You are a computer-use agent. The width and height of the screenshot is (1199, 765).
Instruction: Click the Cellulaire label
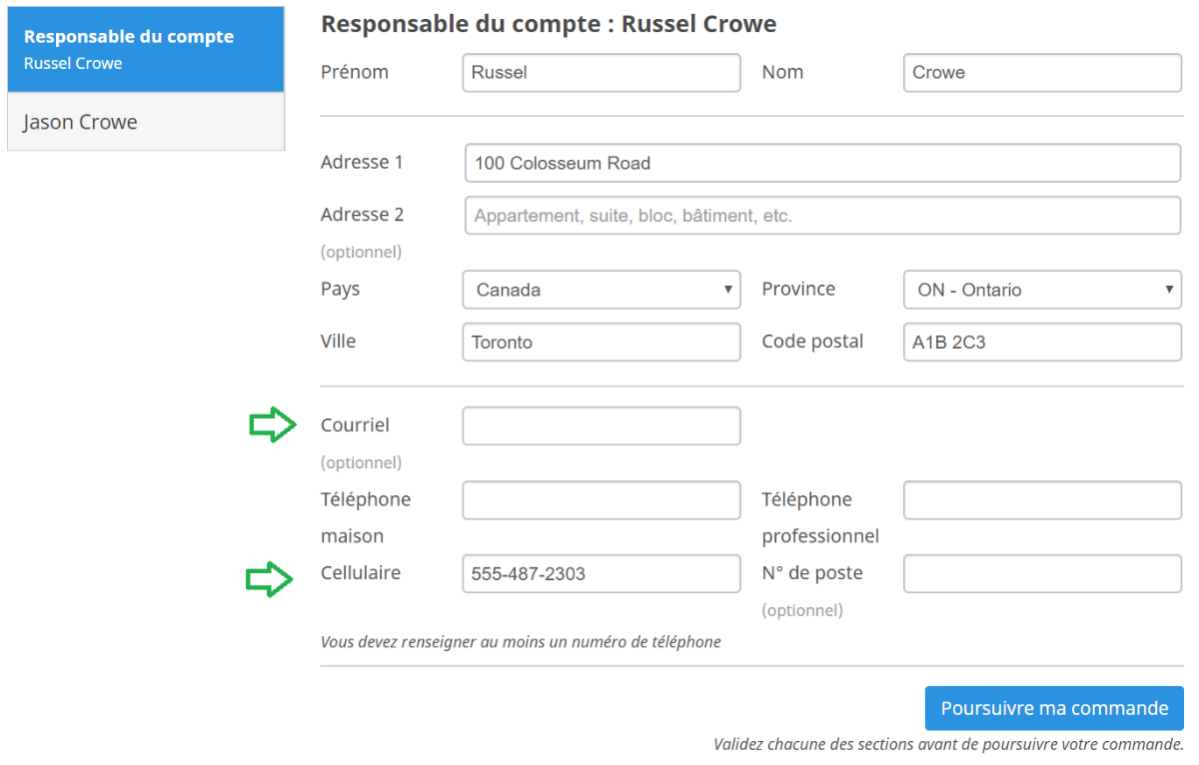coord(360,572)
